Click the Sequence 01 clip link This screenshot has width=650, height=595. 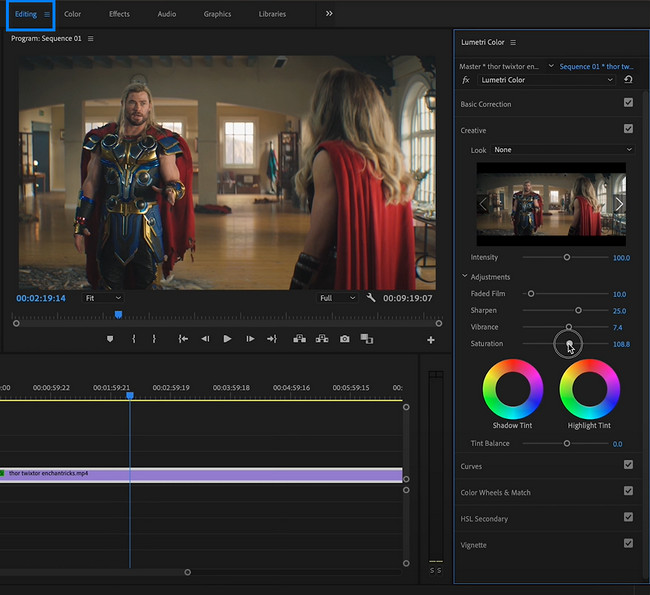pyautogui.click(x=596, y=66)
